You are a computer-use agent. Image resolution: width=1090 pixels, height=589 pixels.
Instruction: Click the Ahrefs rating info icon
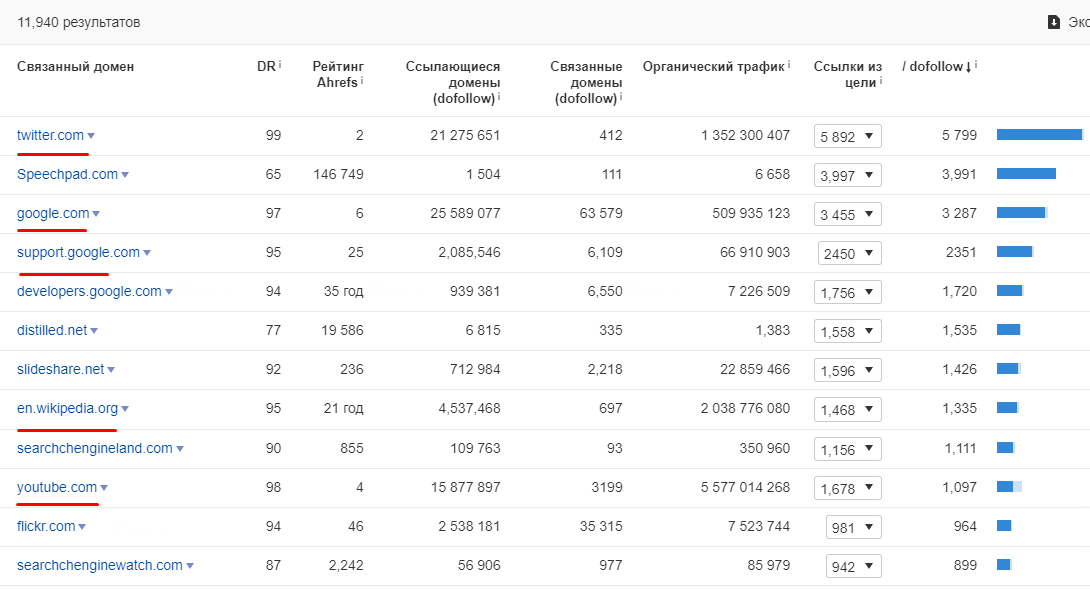point(362,81)
